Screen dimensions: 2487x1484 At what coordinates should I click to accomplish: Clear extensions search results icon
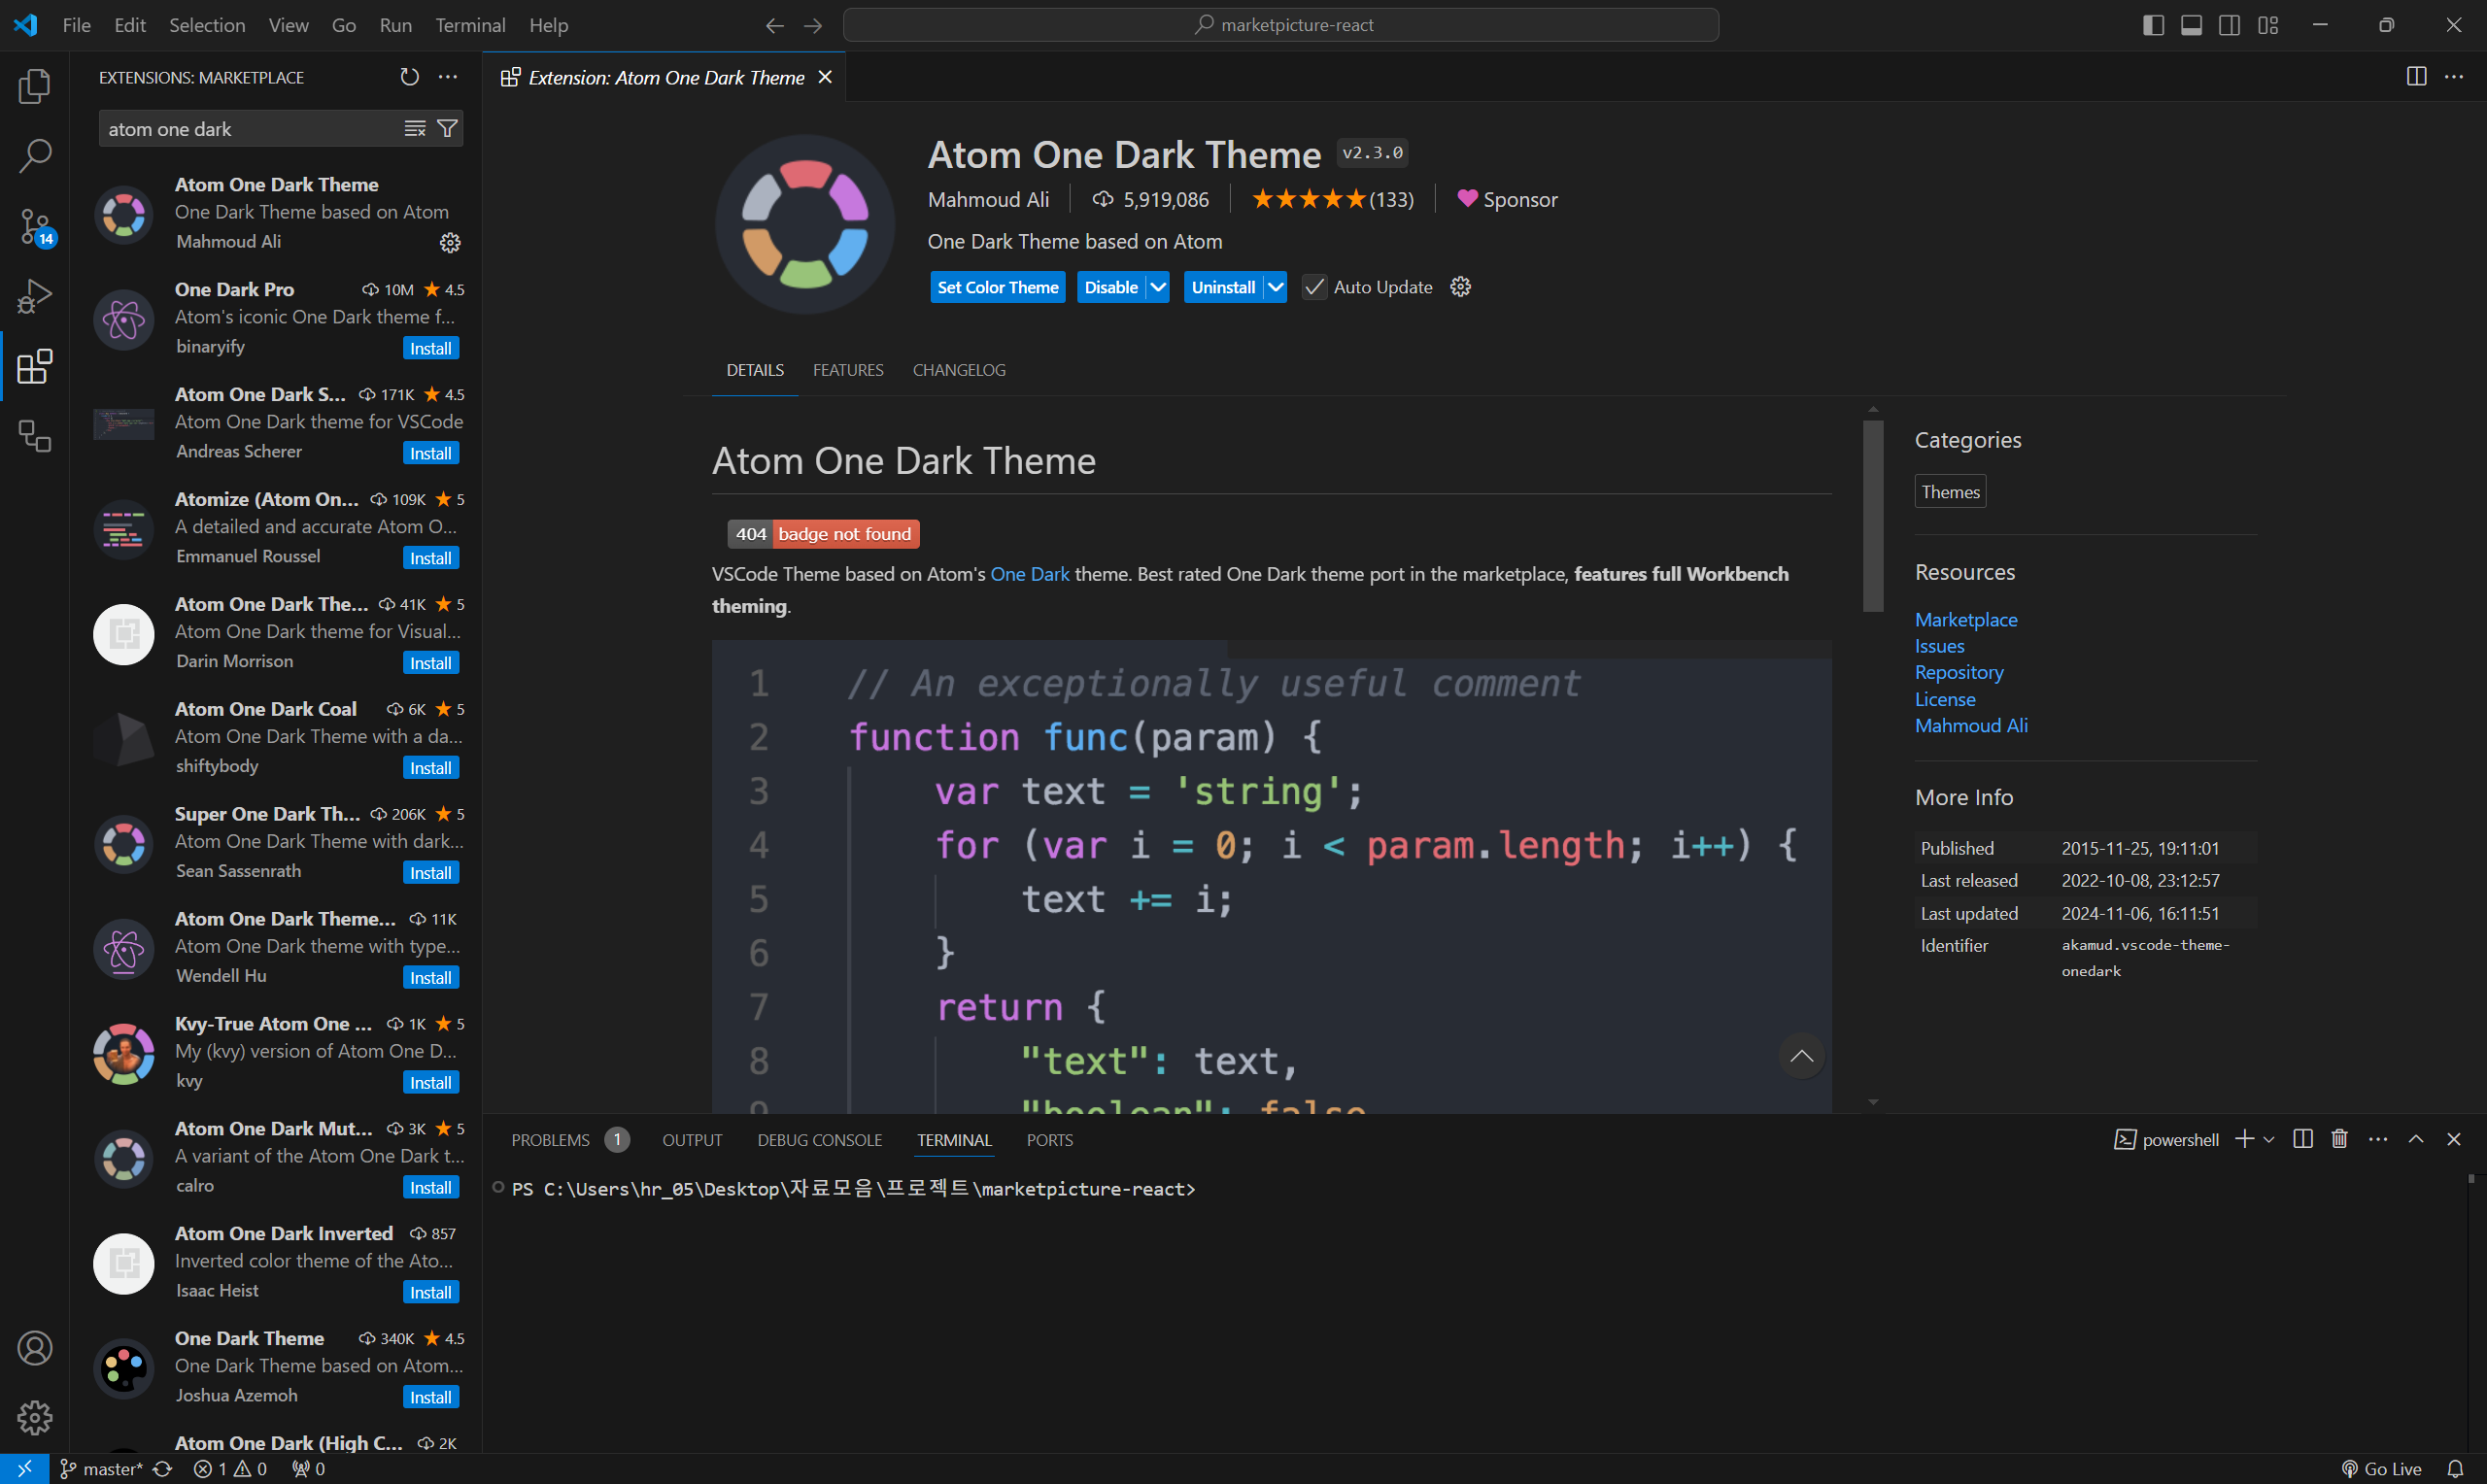point(415,129)
